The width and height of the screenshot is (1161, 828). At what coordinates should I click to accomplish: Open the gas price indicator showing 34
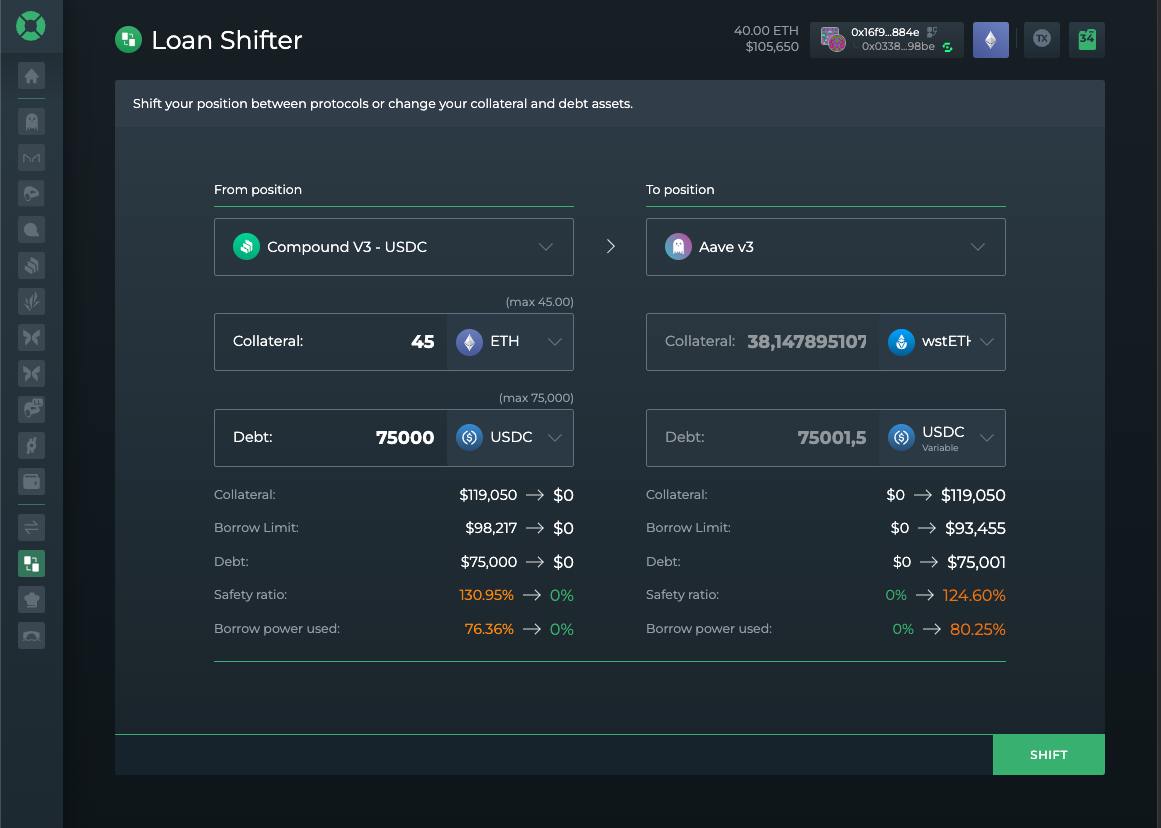(x=1087, y=39)
